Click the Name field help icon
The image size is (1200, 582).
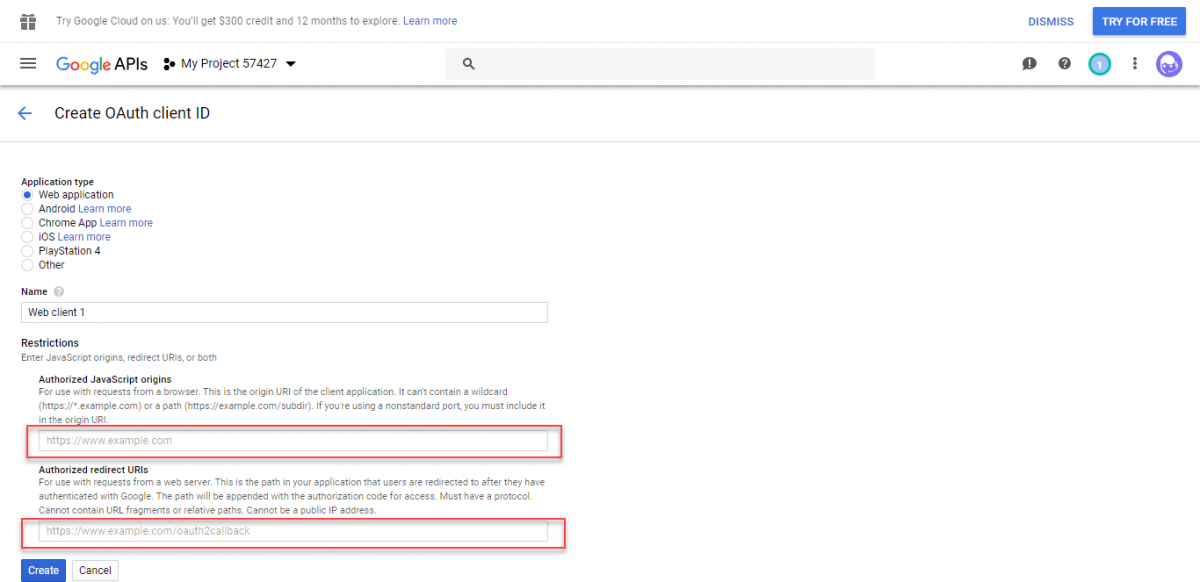coord(59,291)
